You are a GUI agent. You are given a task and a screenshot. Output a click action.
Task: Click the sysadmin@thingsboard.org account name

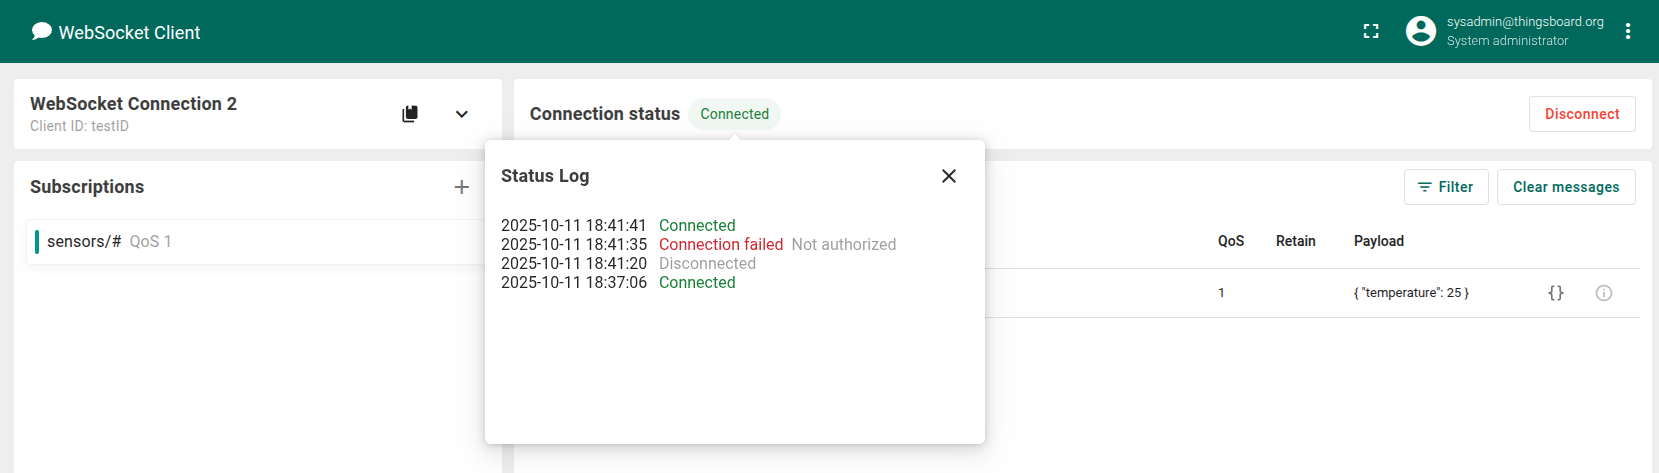pyautogui.click(x=1524, y=22)
